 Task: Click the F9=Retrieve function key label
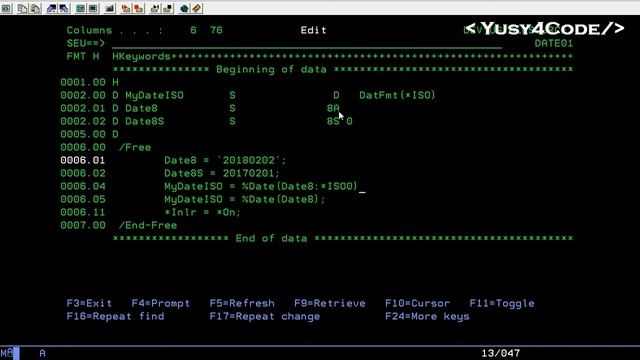coord(330,303)
